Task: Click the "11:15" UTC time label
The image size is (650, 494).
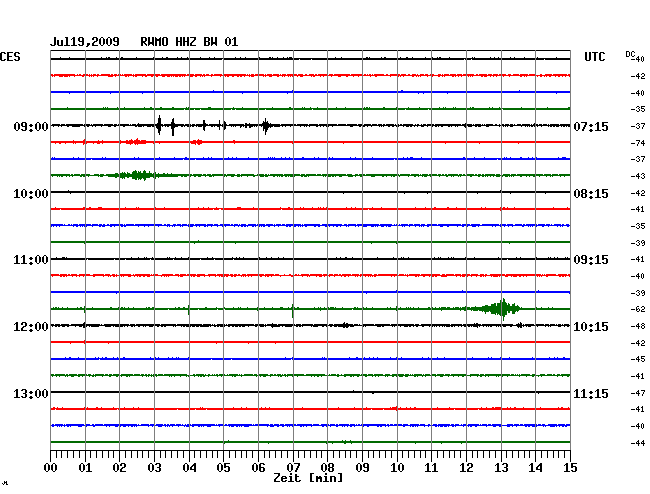Action: click(591, 393)
